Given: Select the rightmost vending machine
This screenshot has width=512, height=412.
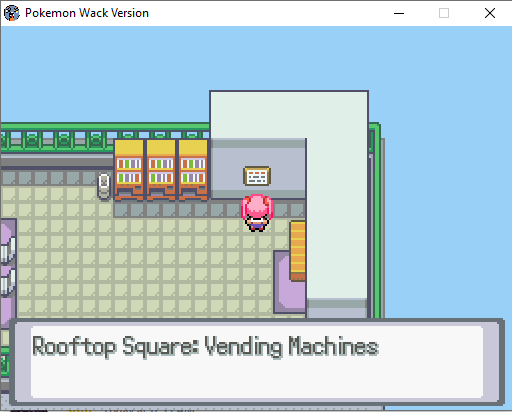Looking at the screenshot, I should (x=193, y=170).
